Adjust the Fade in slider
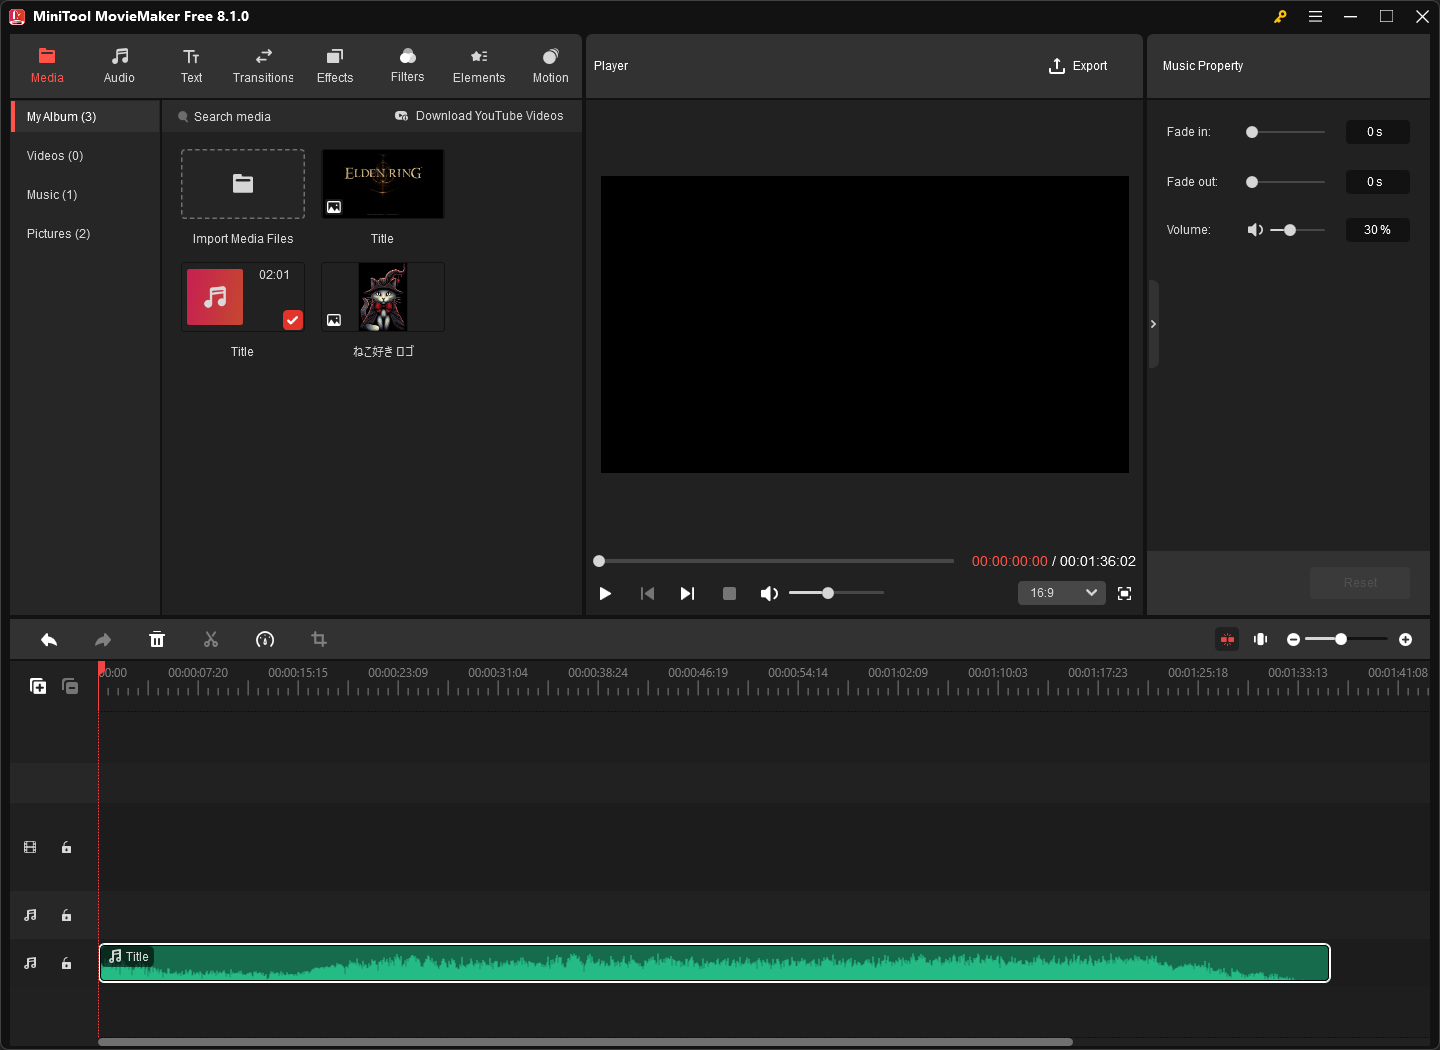 click(x=1286, y=132)
